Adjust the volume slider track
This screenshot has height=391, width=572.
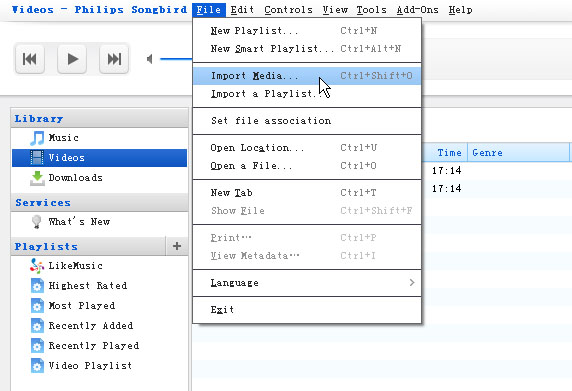pos(176,59)
